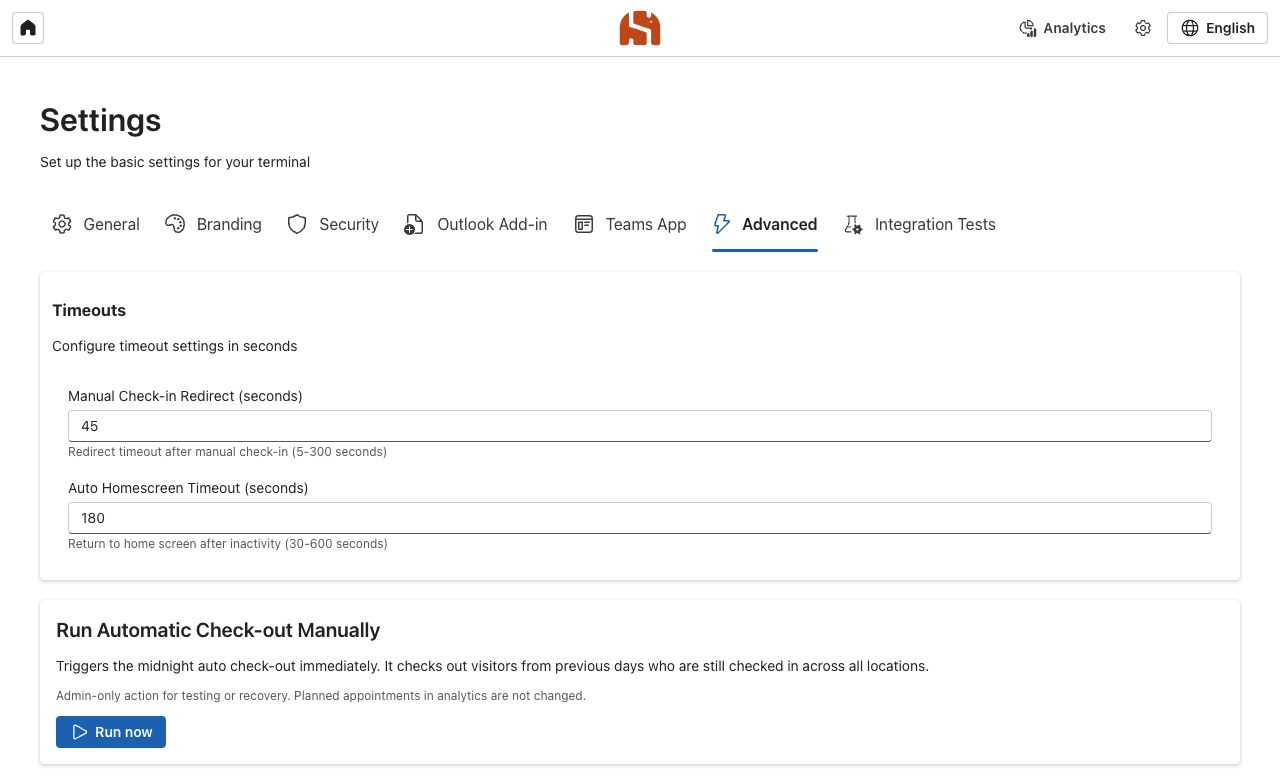Go to the home screen icon
1280x780 pixels.
click(28, 28)
